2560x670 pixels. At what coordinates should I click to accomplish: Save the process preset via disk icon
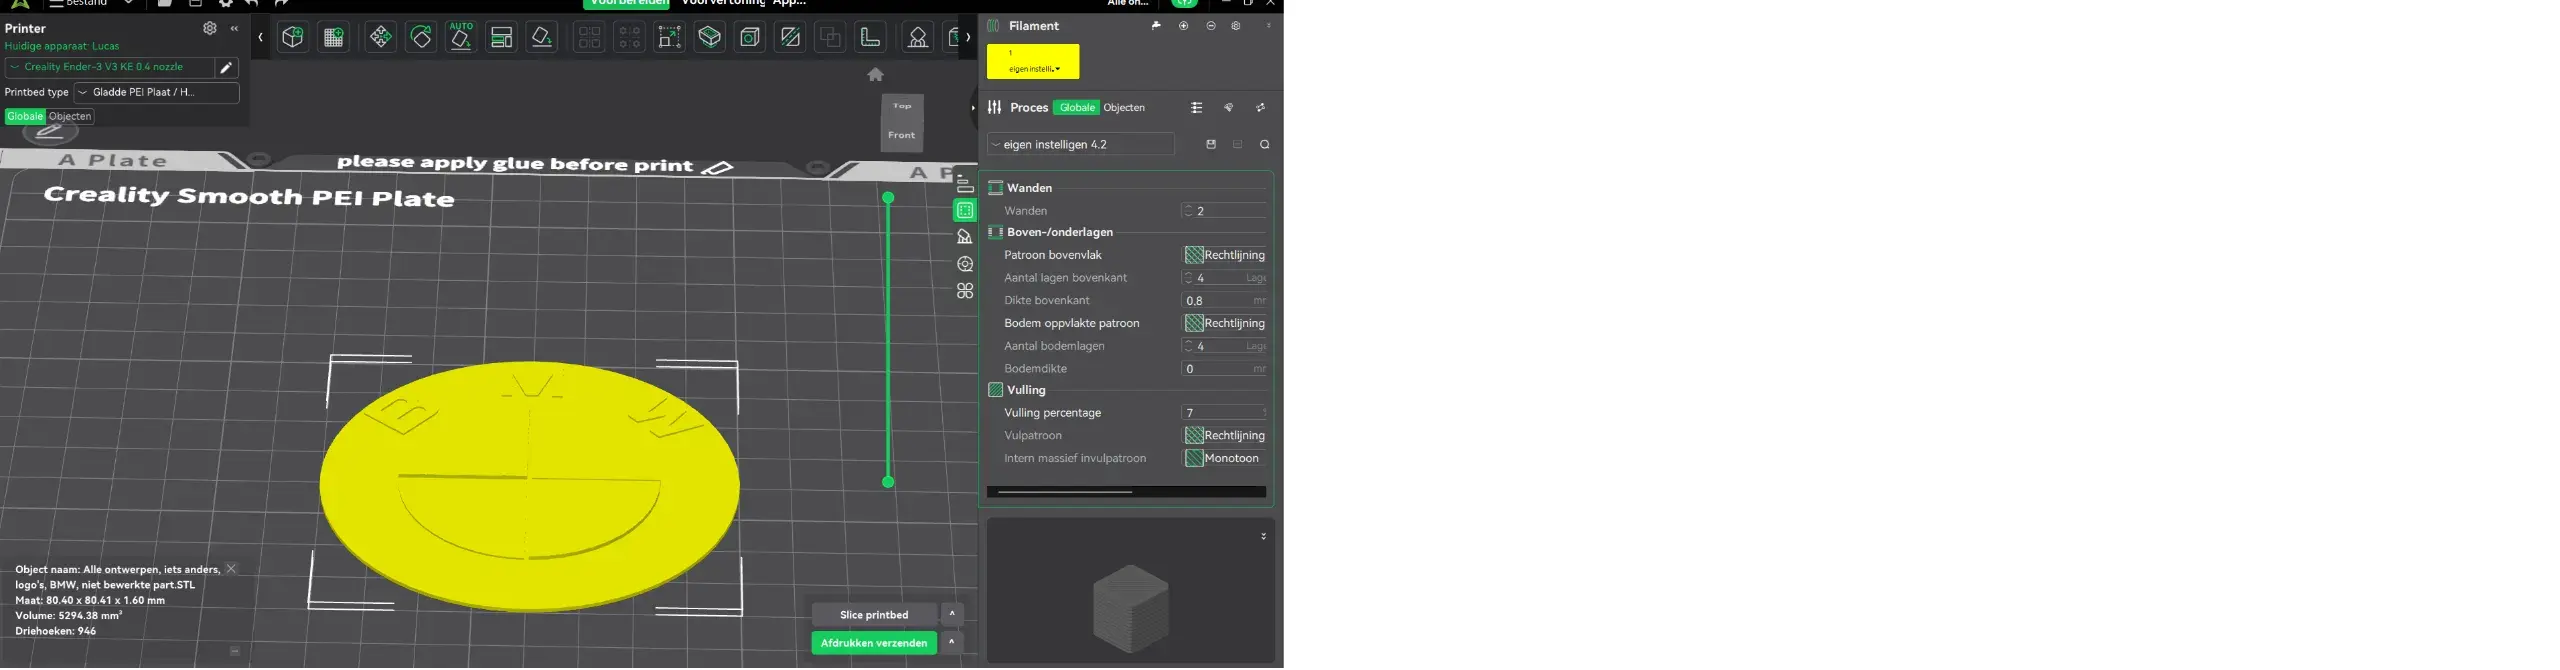[x=1210, y=145]
